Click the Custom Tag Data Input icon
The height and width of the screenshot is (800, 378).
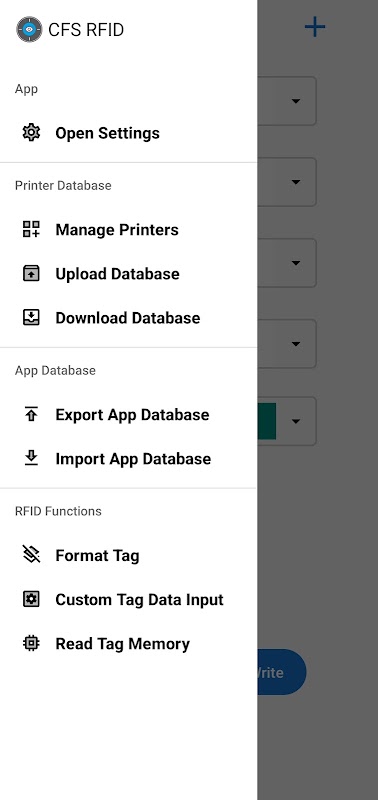pos(31,599)
